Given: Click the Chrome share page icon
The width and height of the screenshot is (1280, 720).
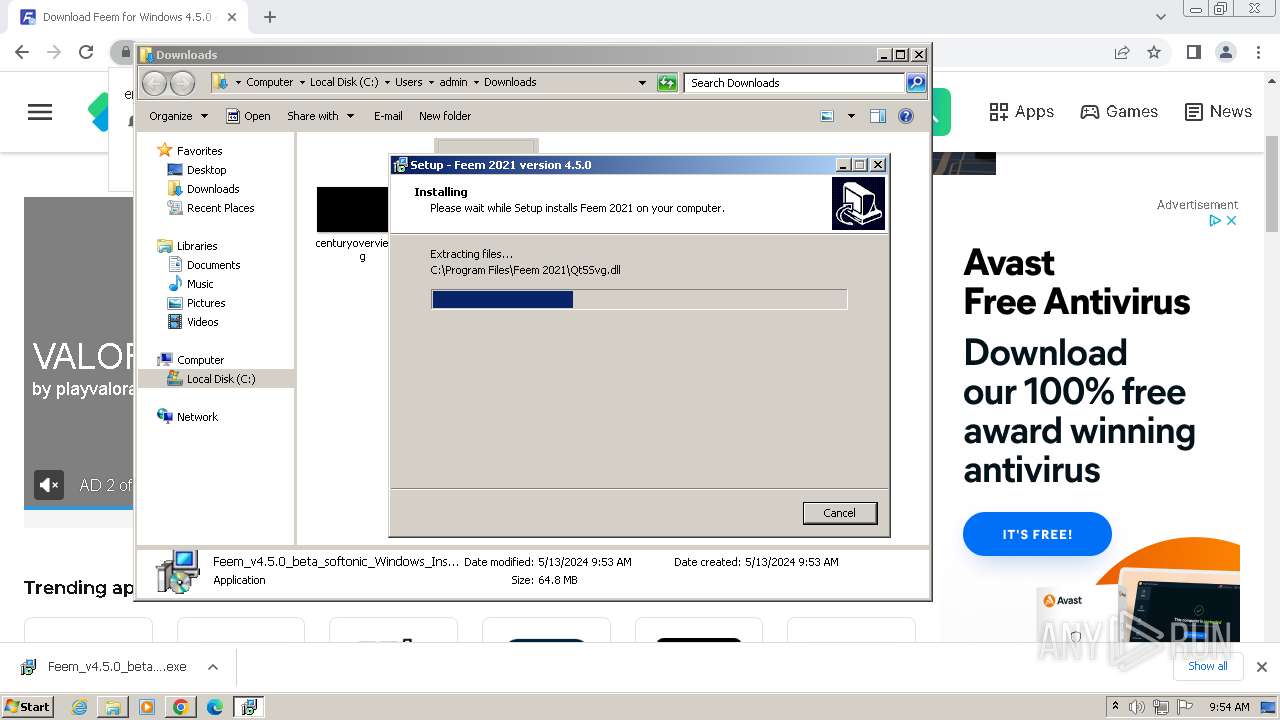Looking at the screenshot, I should pos(1122,52).
